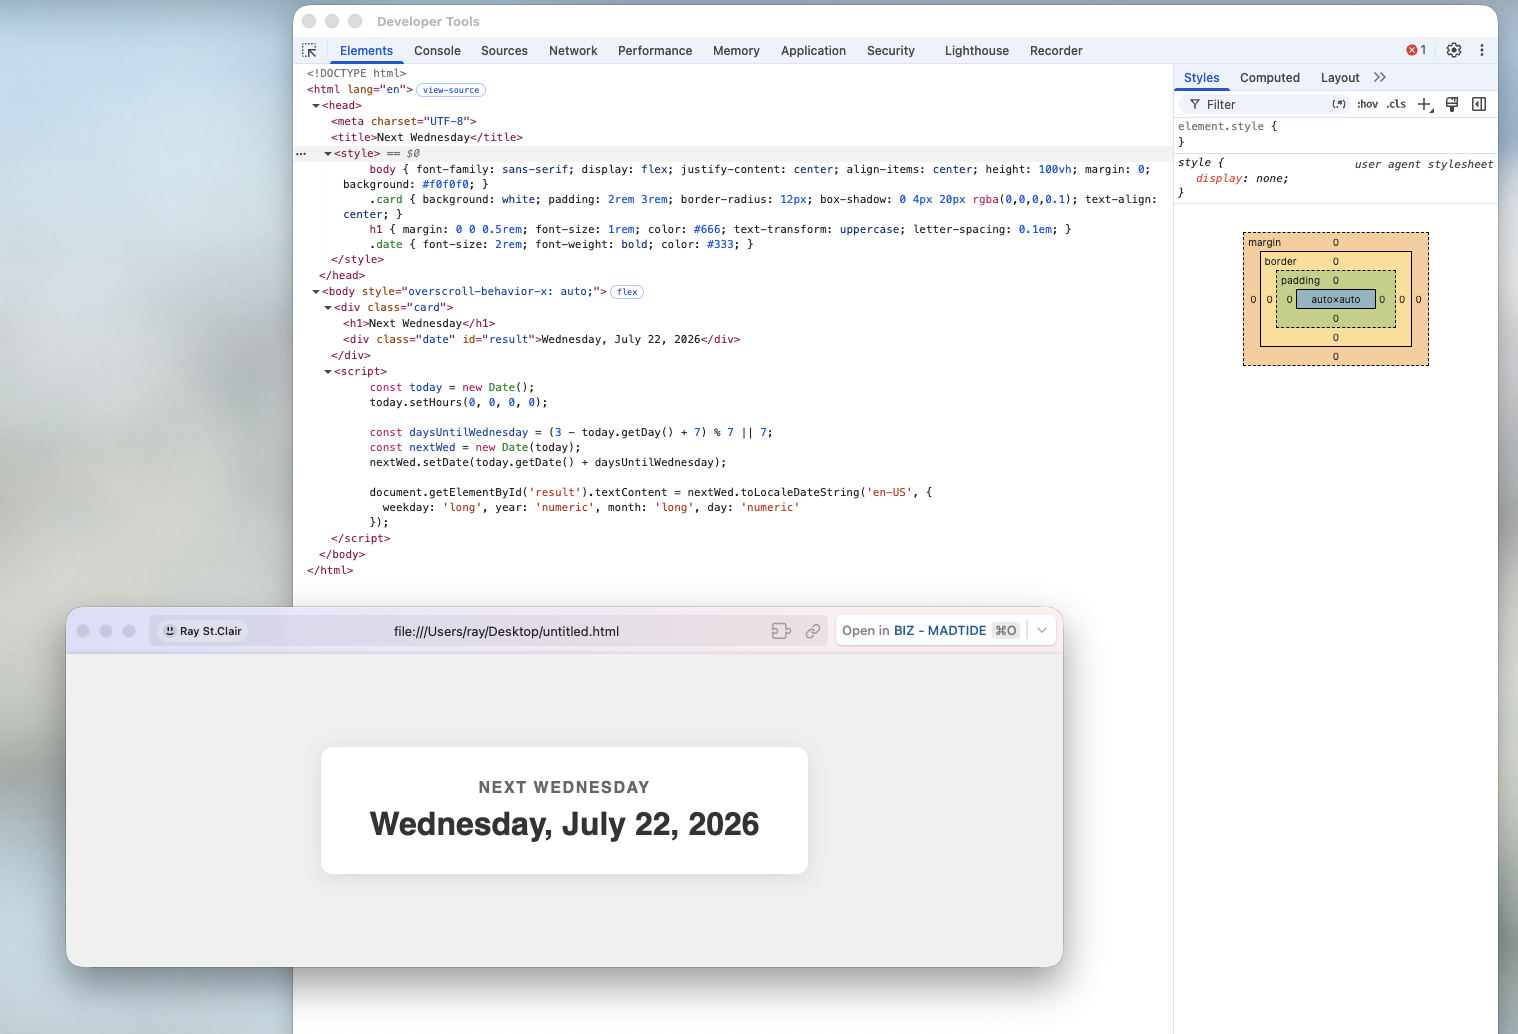Select the Styles sidebar tab
Screen dimensions: 1518x1034
1201,78
